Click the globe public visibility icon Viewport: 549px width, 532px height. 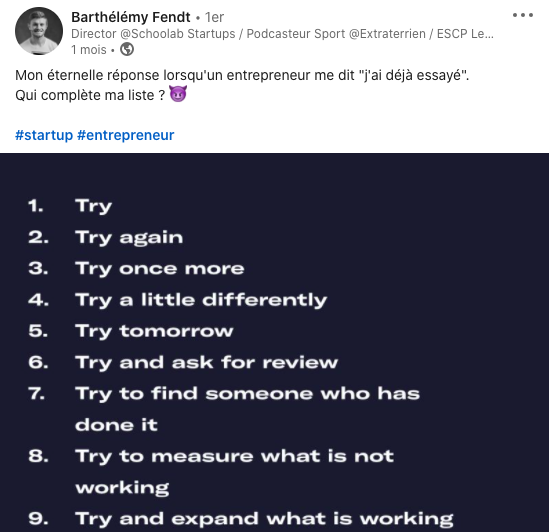click(x=127, y=49)
